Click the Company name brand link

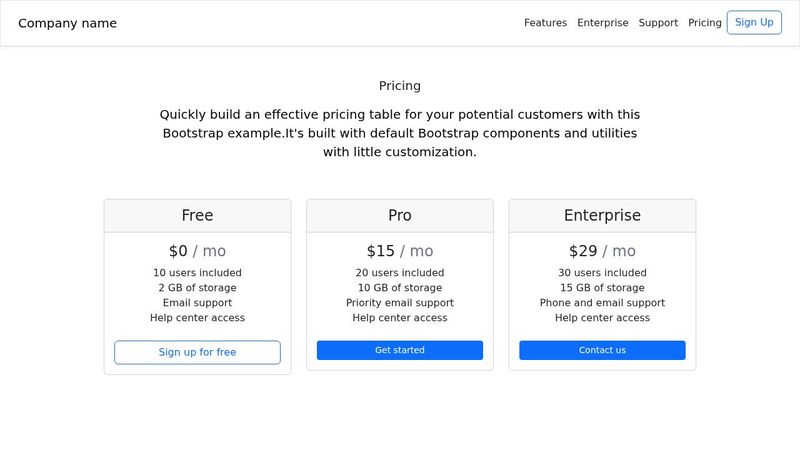pyautogui.click(x=67, y=23)
